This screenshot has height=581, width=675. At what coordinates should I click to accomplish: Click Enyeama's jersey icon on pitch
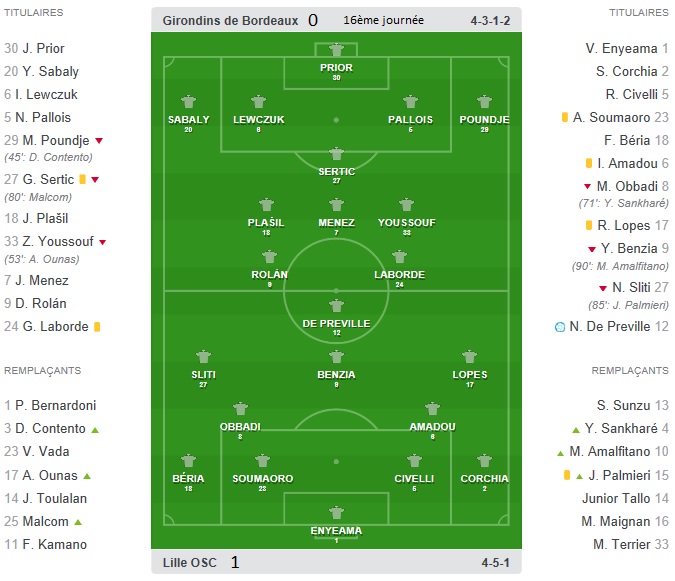pyautogui.click(x=336, y=513)
